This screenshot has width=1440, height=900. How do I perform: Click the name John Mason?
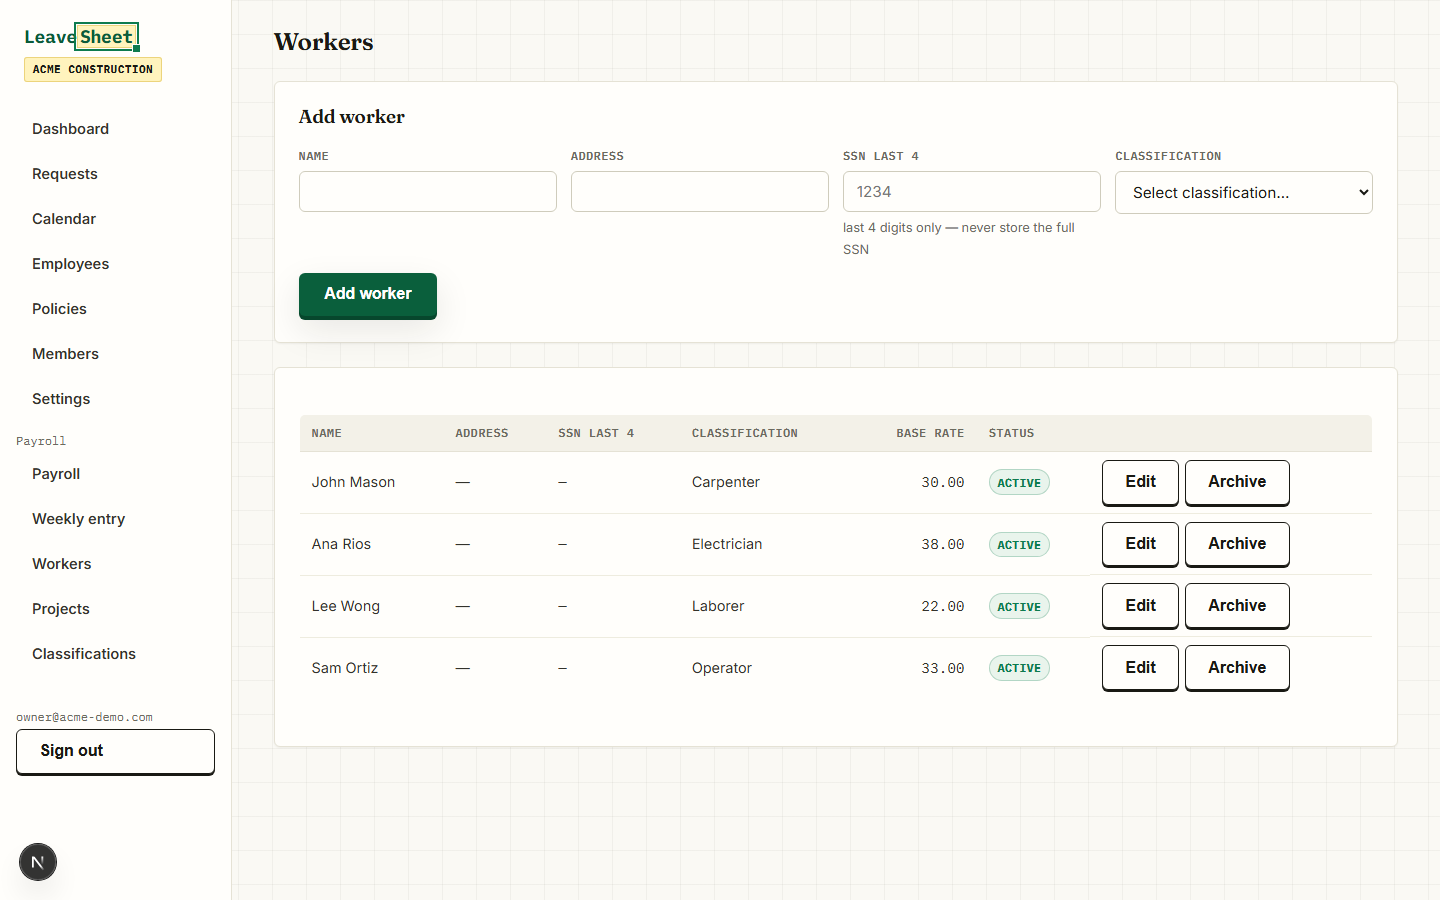click(353, 482)
